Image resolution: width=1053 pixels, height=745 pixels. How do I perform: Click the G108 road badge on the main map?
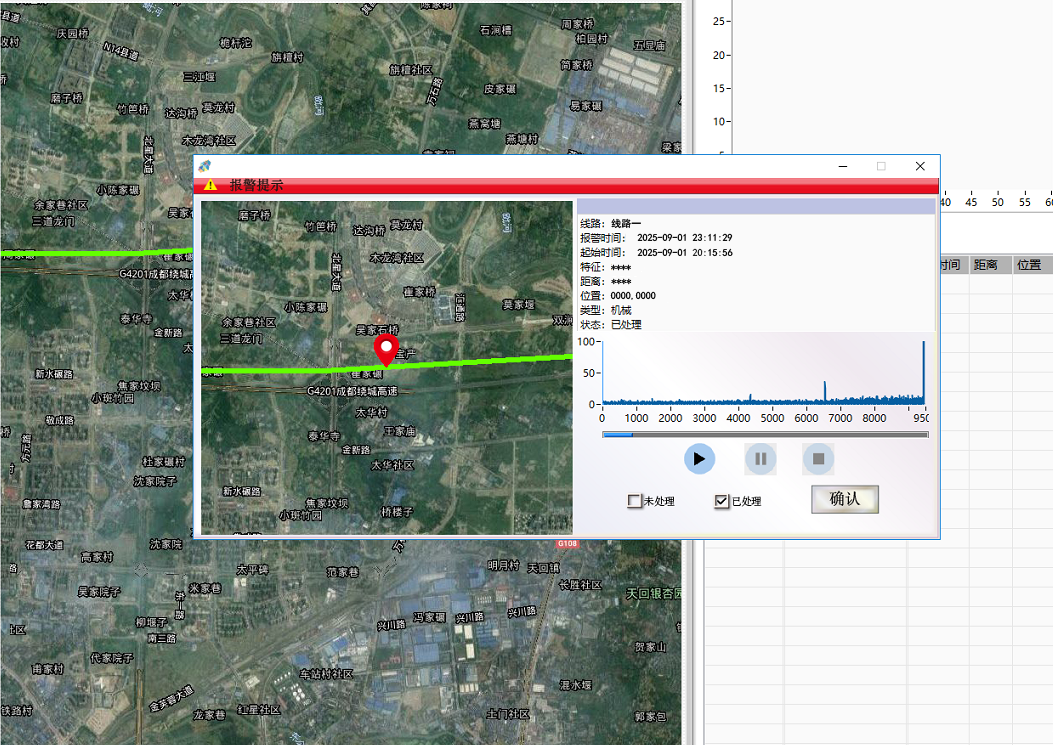[x=567, y=544]
